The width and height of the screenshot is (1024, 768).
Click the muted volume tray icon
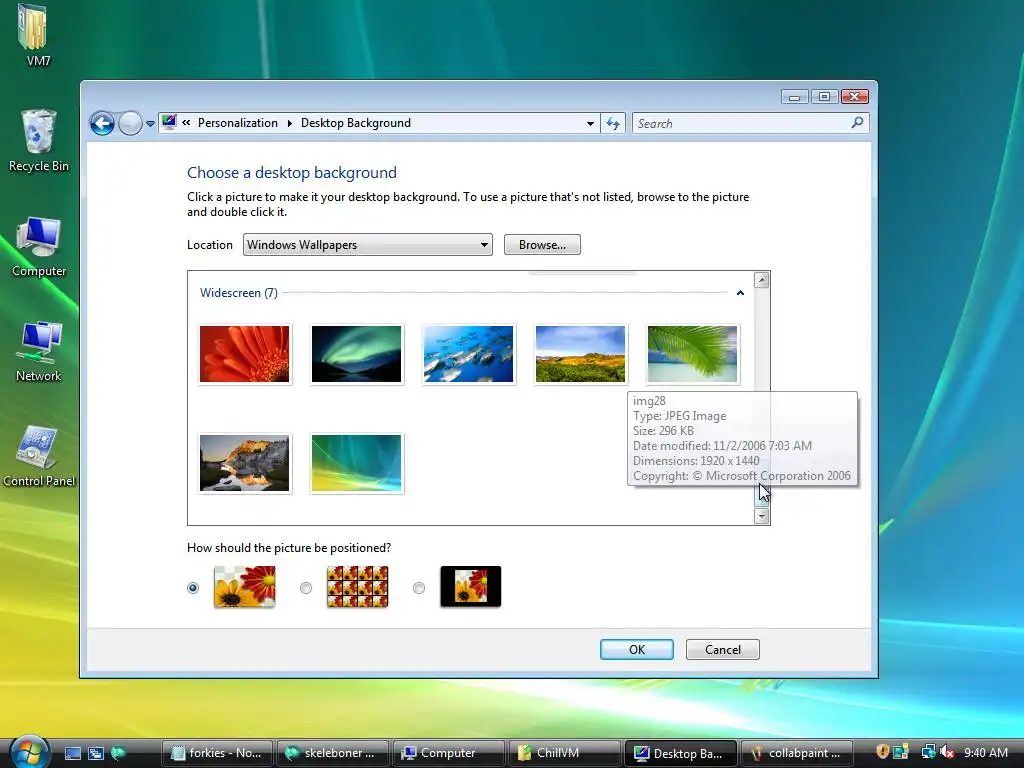click(947, 752)
